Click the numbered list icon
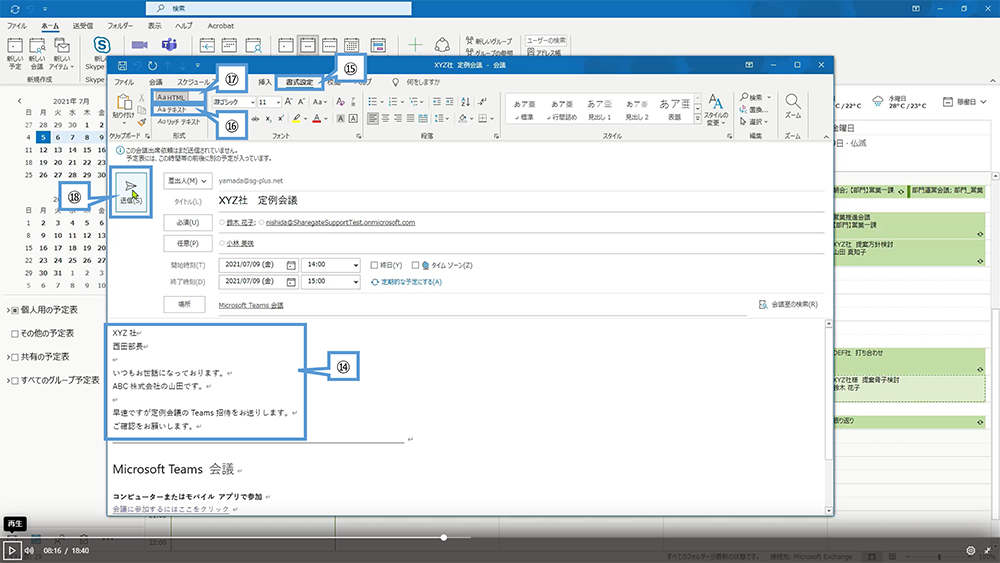This screenshot has width=1000, height=563. [393, 101]
